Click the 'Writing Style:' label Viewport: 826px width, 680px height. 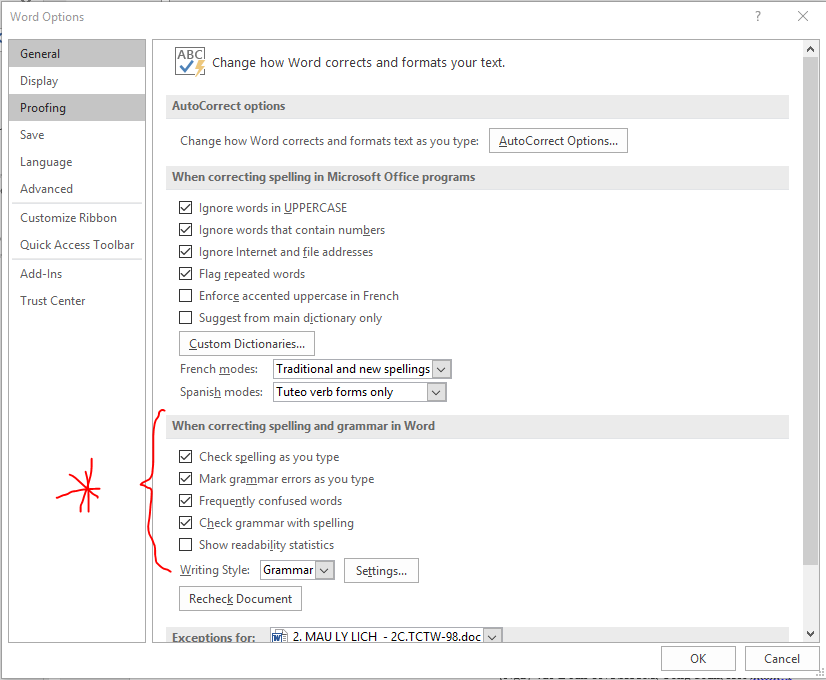coord(215,570)
